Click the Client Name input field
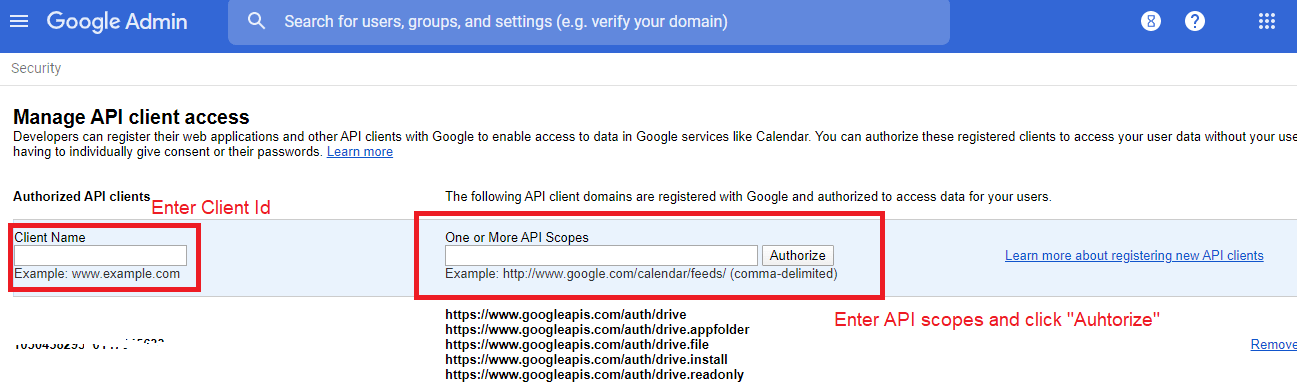Screen dimensions: 1297x390 101,255
